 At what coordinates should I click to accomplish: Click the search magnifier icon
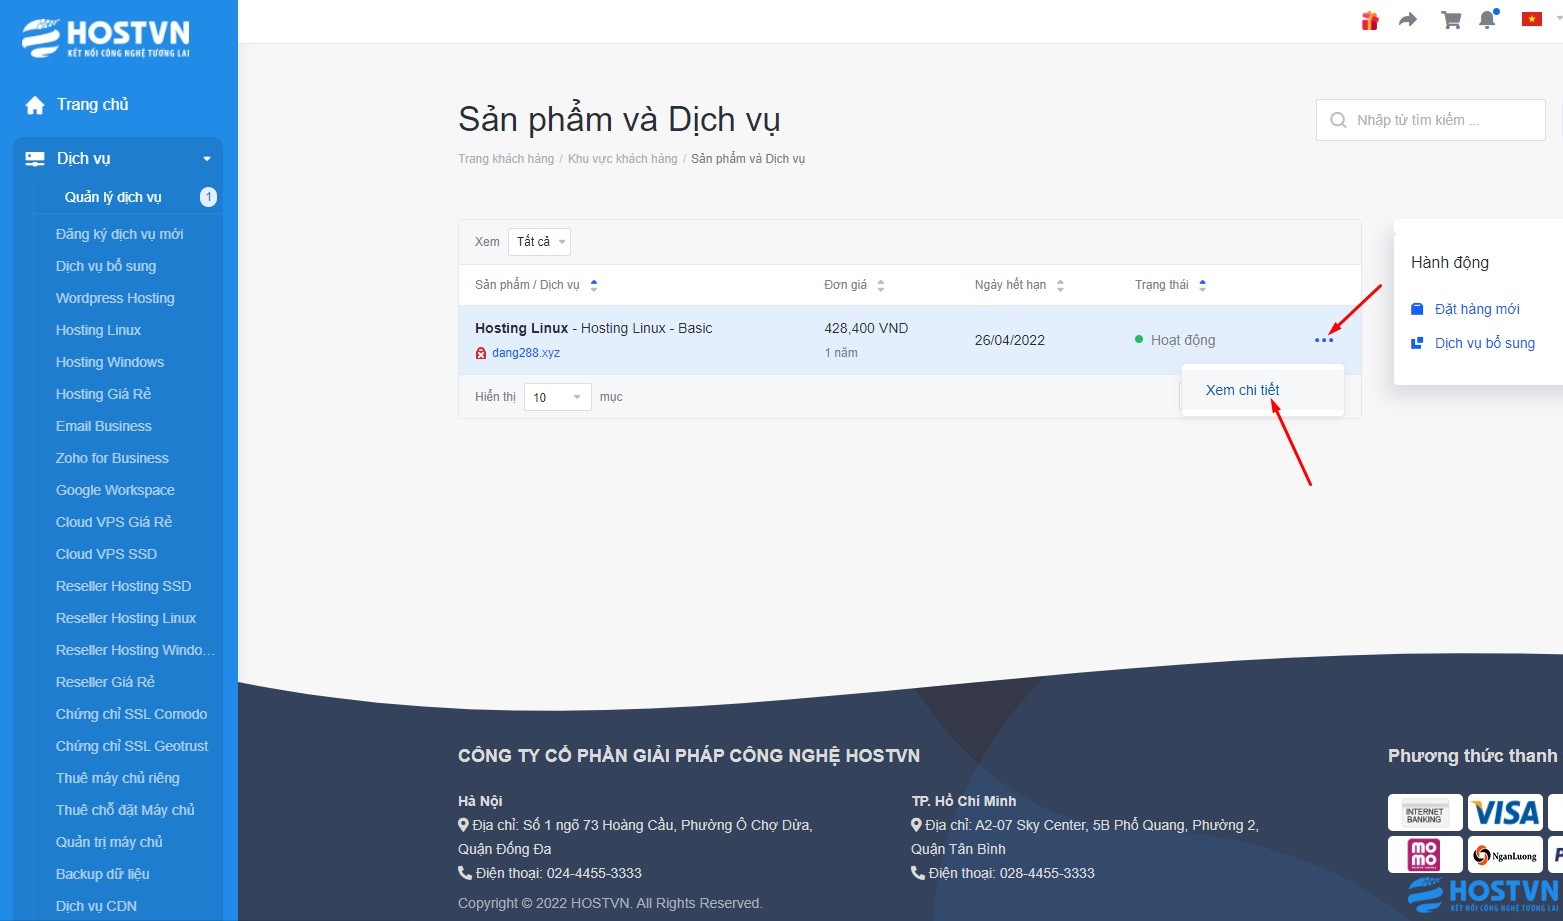[x=1338, y=120]
